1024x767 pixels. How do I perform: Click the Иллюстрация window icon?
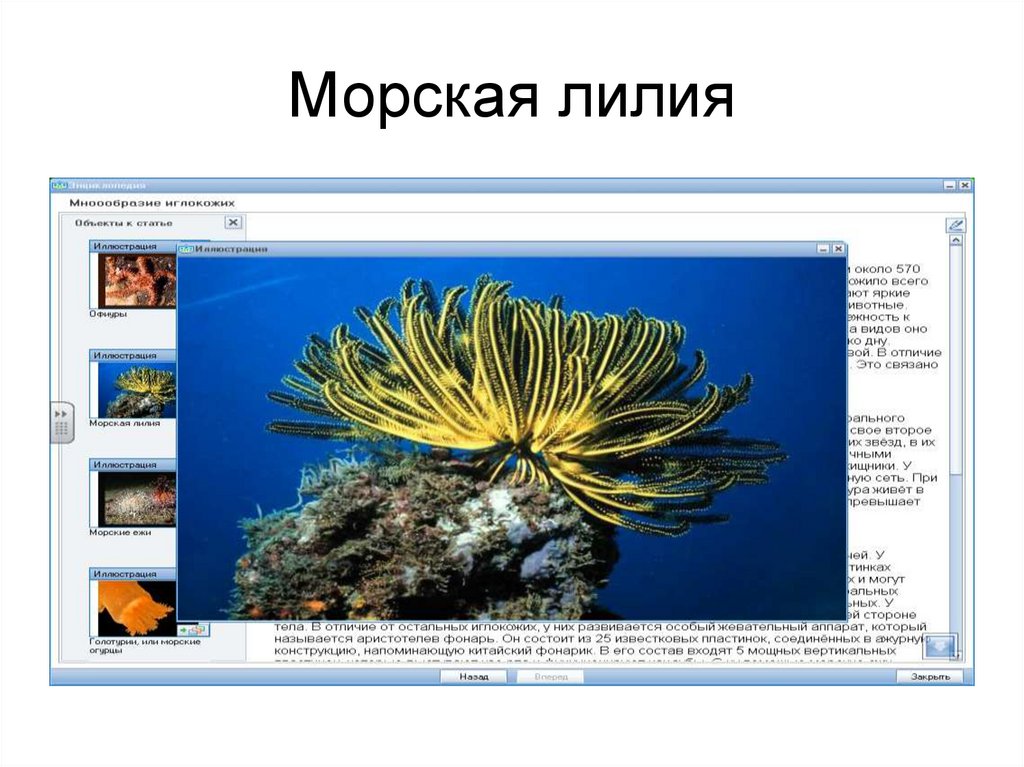click(186, 247)
